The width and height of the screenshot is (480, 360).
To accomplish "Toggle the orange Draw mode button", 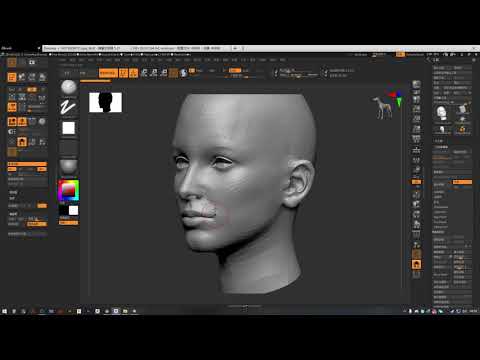I will coord(134,73).
